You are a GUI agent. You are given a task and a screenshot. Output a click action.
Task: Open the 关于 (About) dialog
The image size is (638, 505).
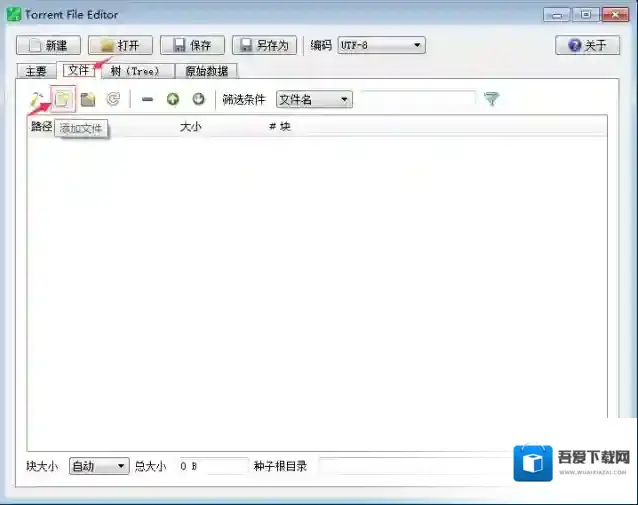click(588, 45)
